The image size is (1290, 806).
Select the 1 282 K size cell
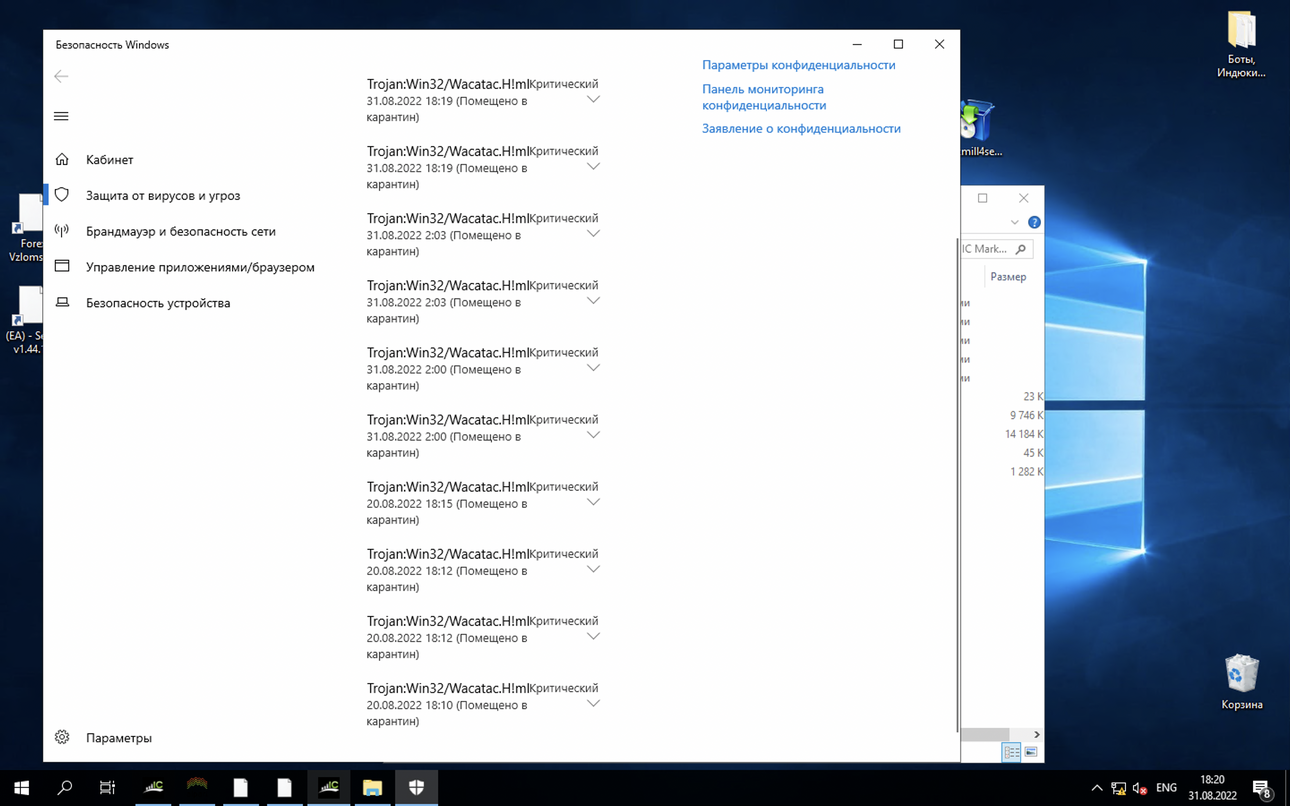click(x=1026, y=472)
